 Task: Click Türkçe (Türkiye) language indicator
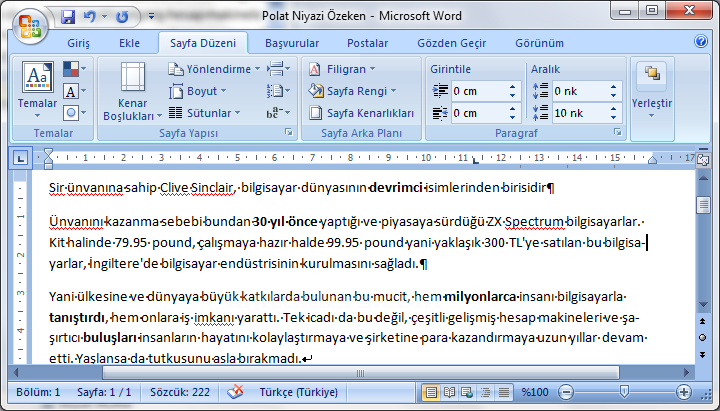298,392
